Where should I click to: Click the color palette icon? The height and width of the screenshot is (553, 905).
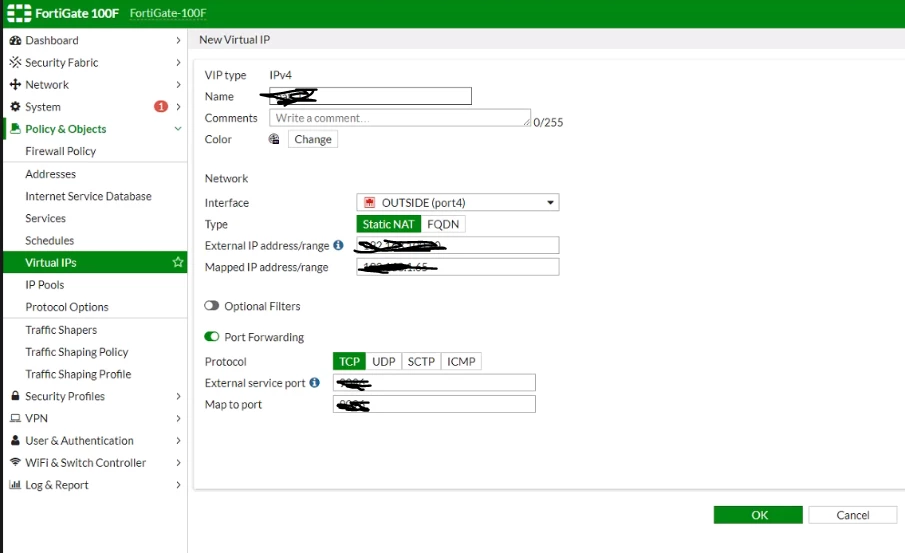[274, 139]
